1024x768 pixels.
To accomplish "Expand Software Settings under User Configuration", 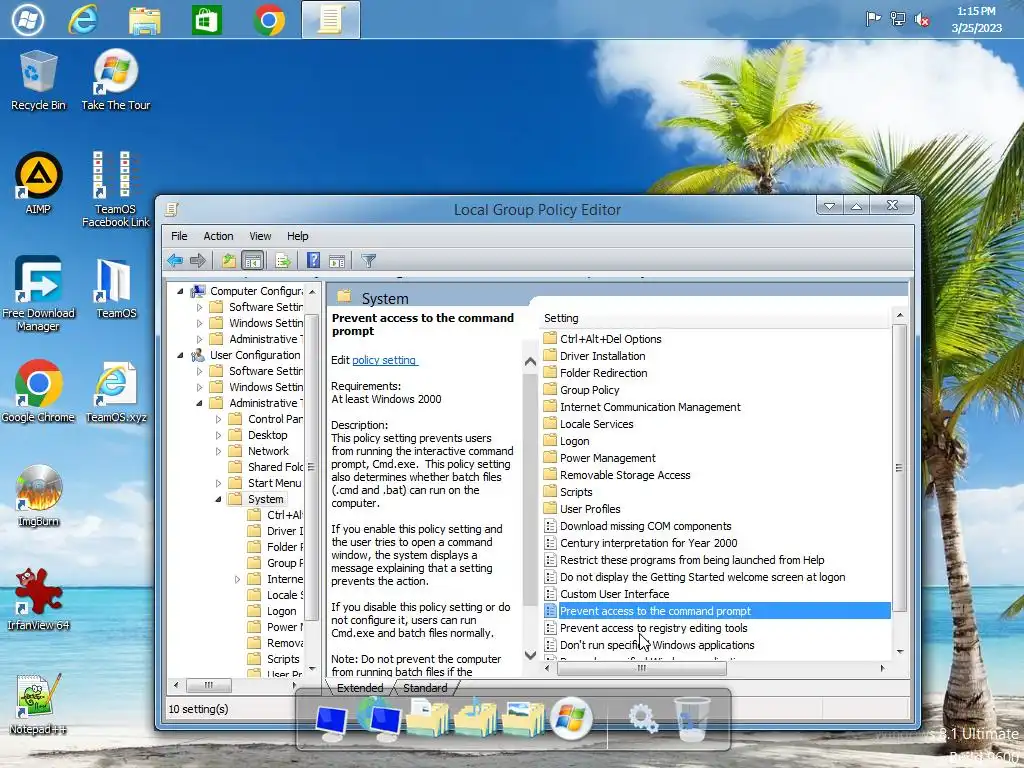I will tap(199, 371).
